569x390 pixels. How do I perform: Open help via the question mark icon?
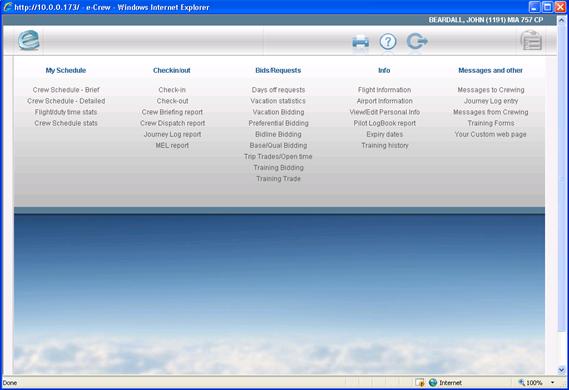[x=388, y=42]
